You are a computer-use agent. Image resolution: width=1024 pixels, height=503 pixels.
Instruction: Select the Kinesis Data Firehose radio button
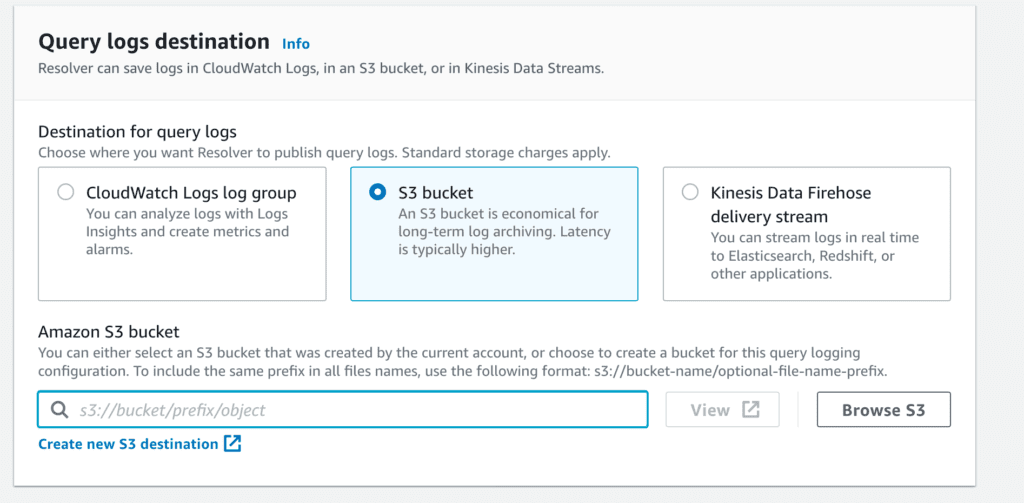pyautogui.click(x=690, y=193)
